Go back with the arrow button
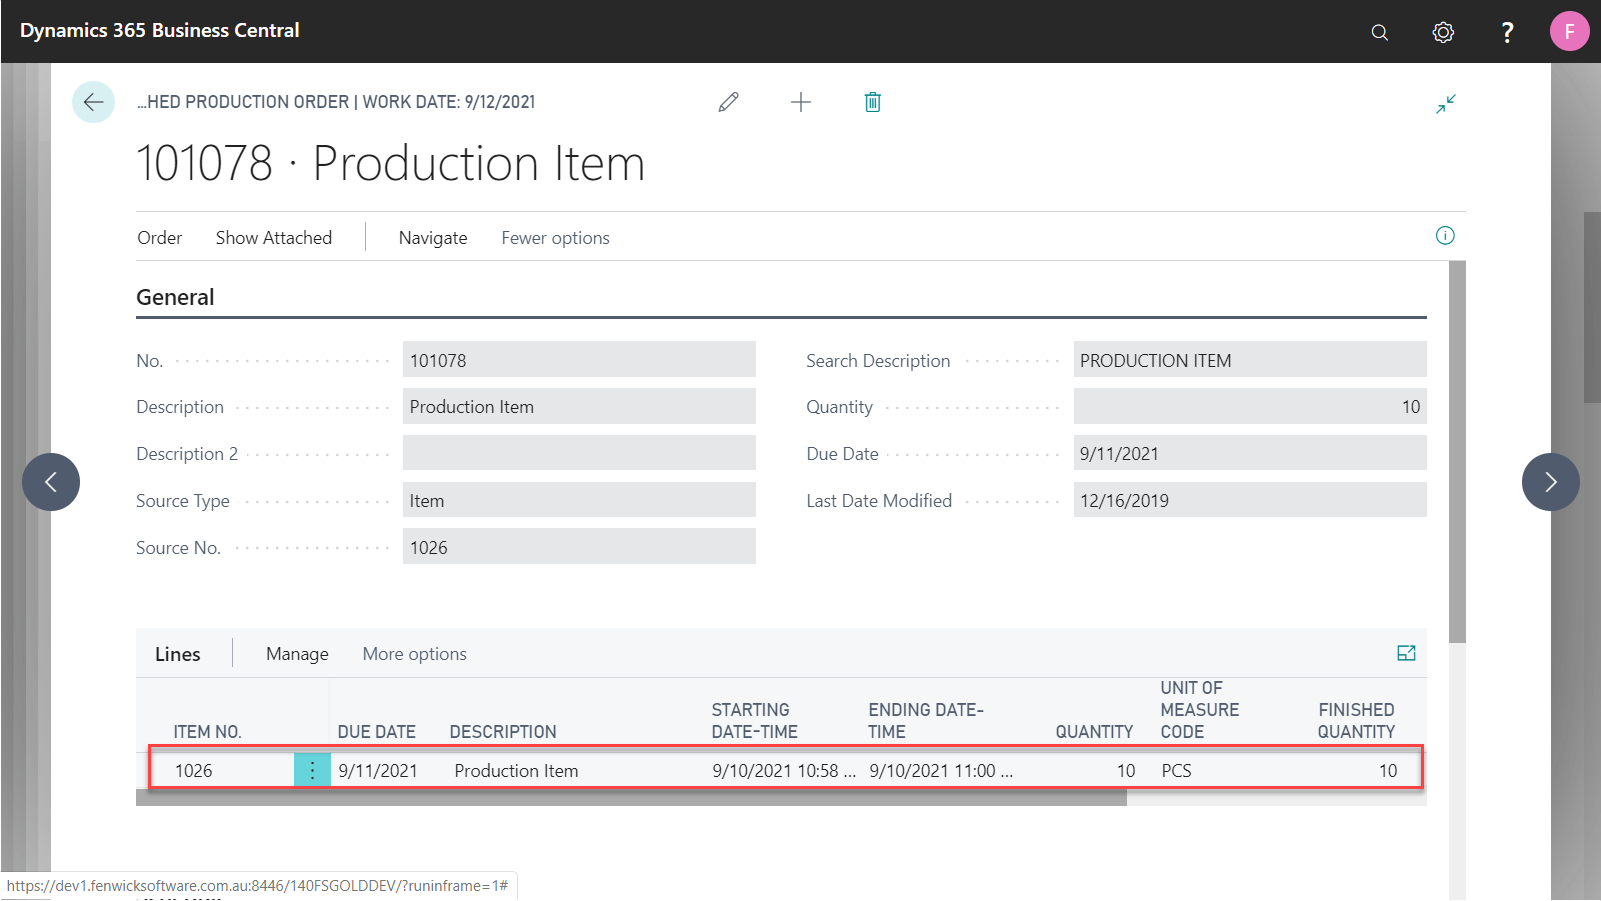This screenshot has width=1601, height=901. 93,102
